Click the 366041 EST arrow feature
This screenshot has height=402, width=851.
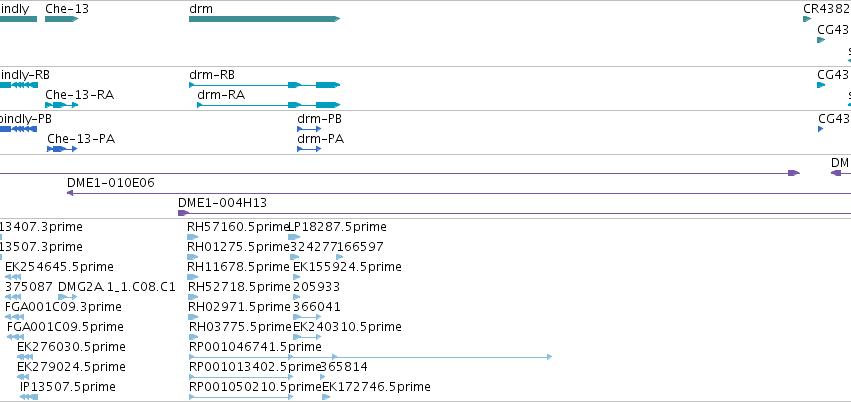pyautogui.click(x=307, y=317)
